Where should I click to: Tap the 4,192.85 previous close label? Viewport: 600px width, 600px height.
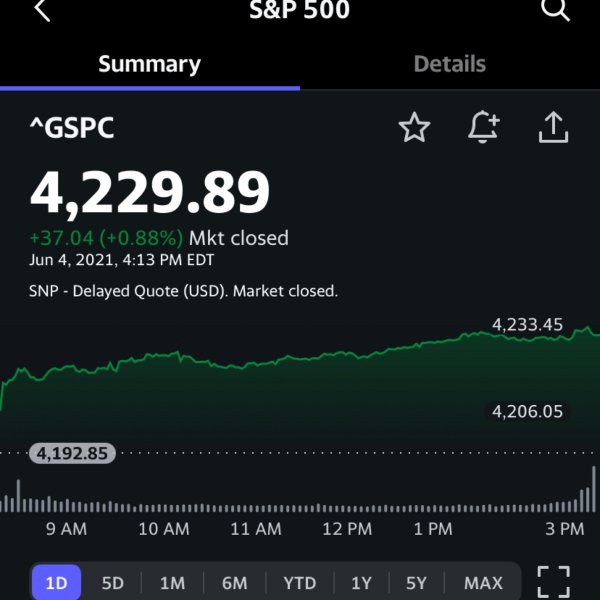72,453
